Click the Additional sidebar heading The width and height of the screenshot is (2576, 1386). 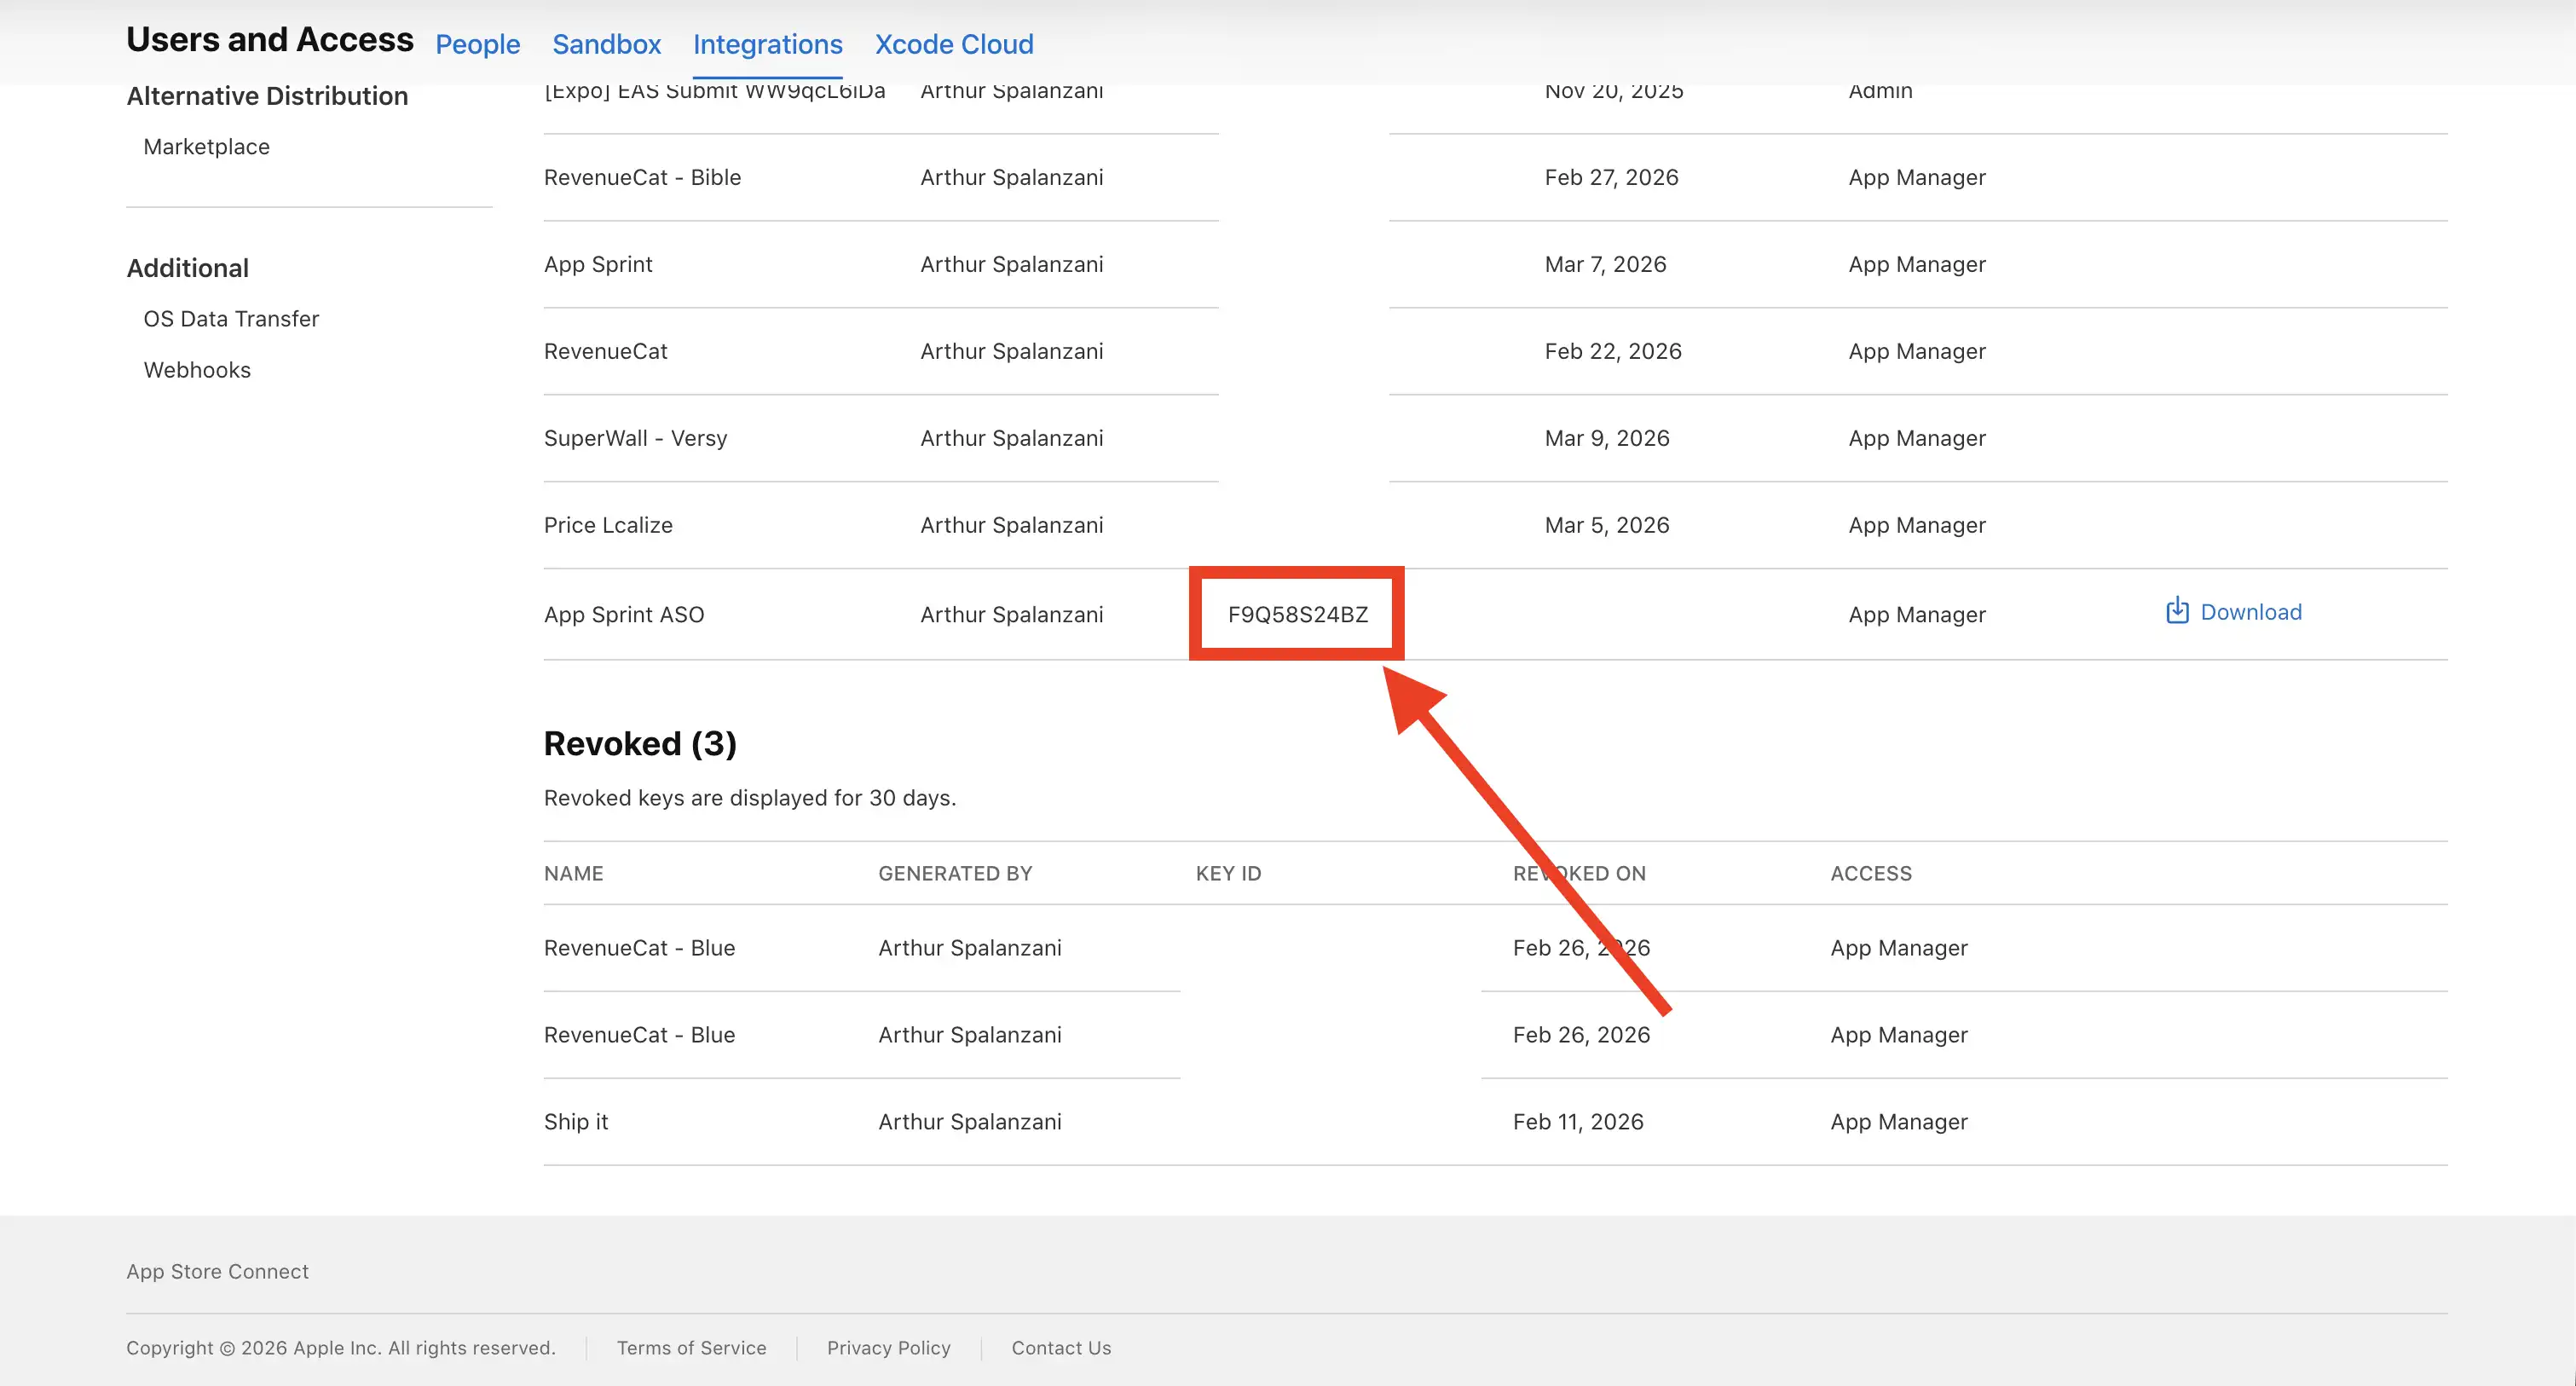click(x=187, y=268)
